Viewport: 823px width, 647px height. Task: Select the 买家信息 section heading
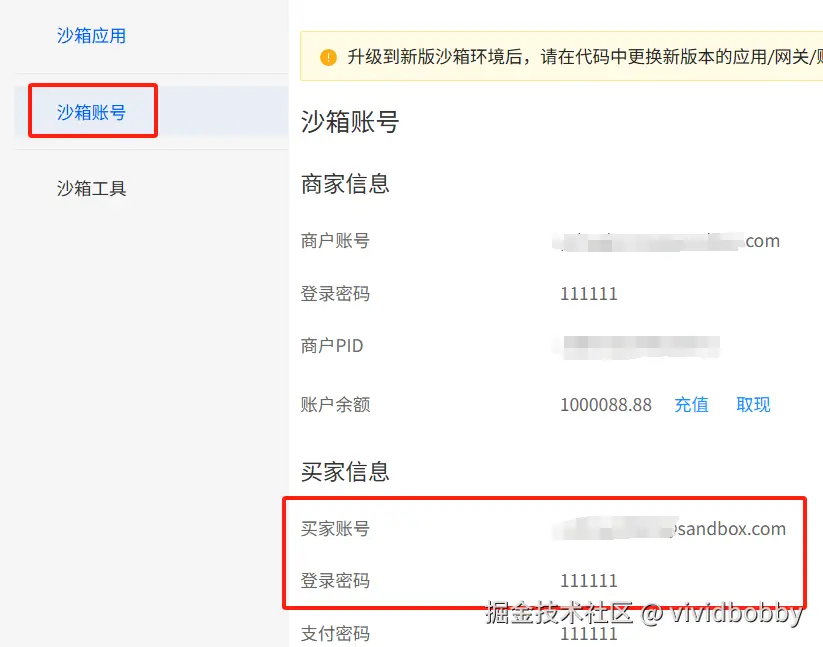click(342, 471)
